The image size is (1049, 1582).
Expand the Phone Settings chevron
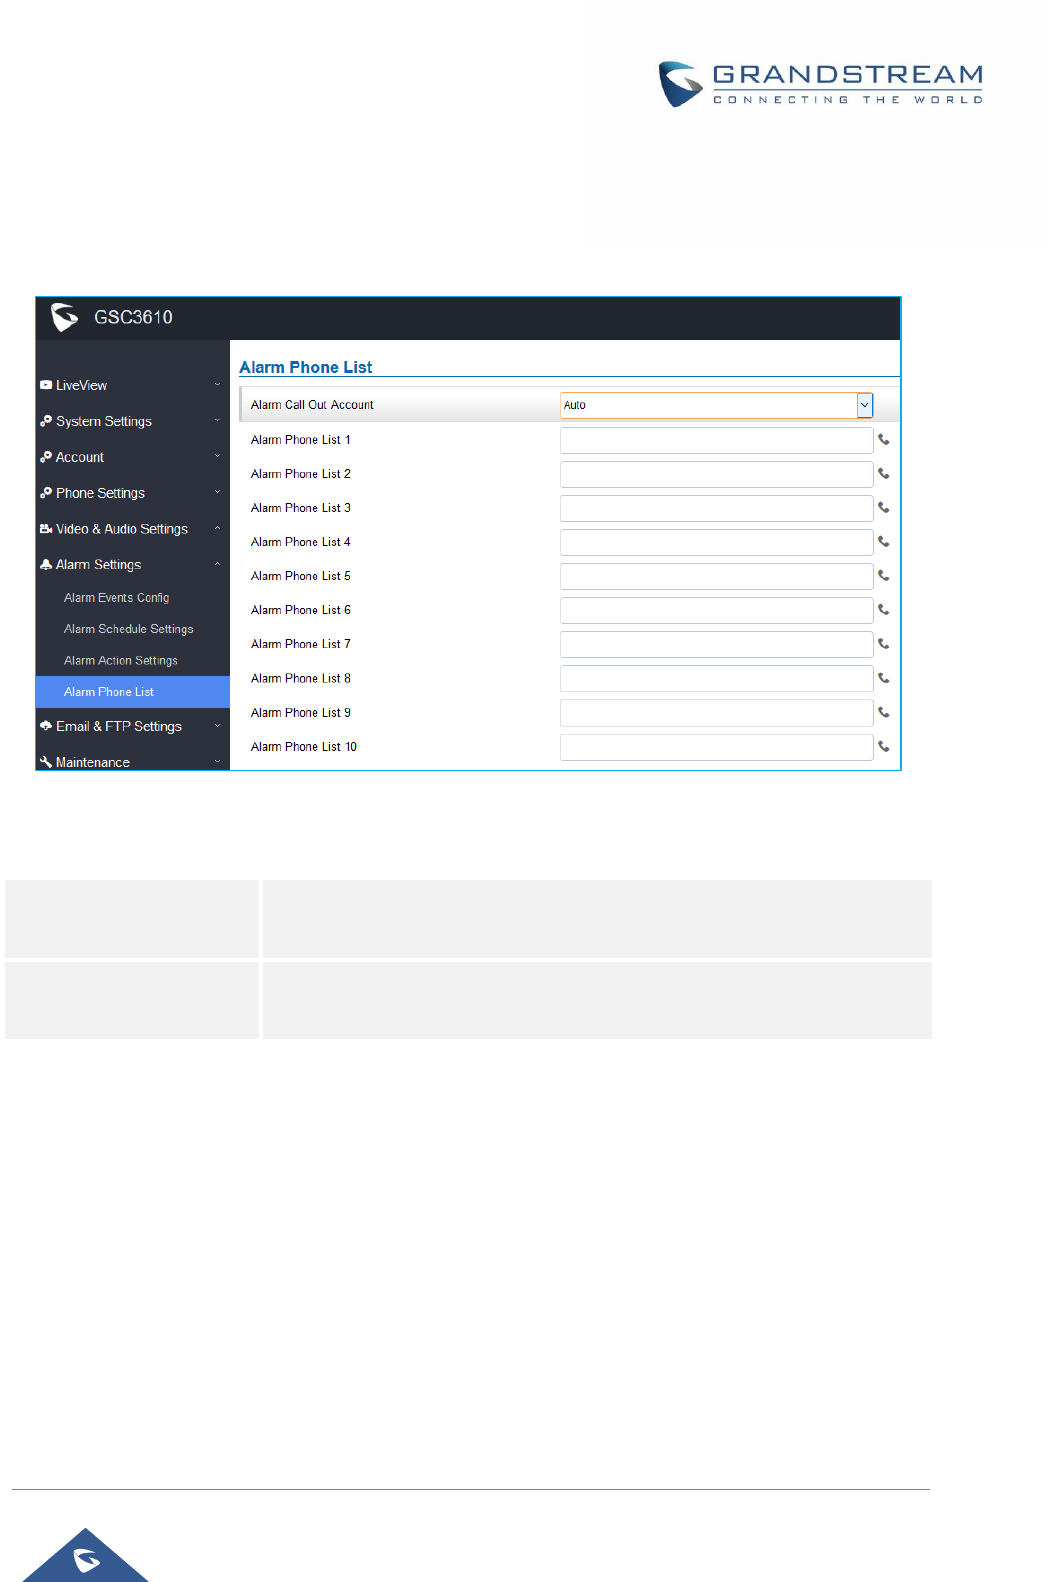click(217, 493)
